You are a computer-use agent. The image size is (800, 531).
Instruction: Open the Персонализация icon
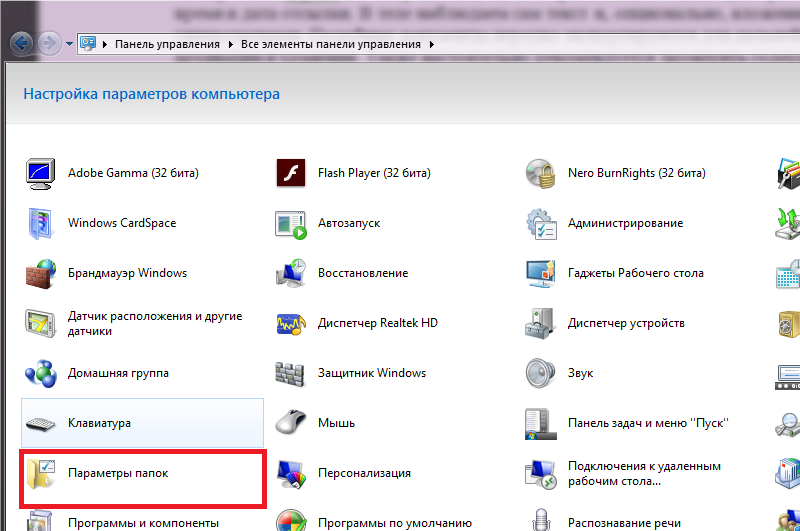click(291, 474)
